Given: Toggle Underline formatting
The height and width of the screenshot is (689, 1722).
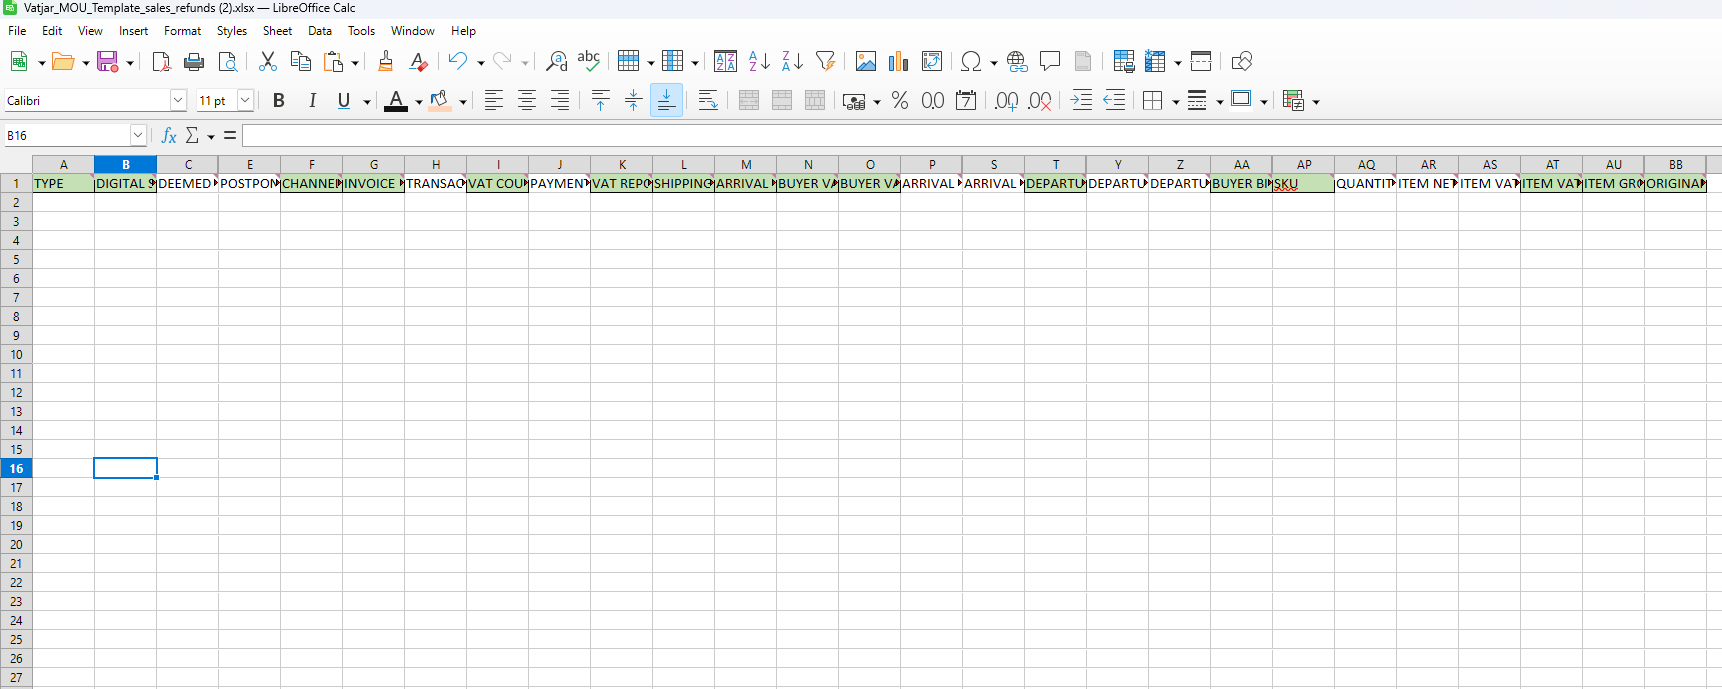Looking at the screenshot, I should [x=344, y=100].
